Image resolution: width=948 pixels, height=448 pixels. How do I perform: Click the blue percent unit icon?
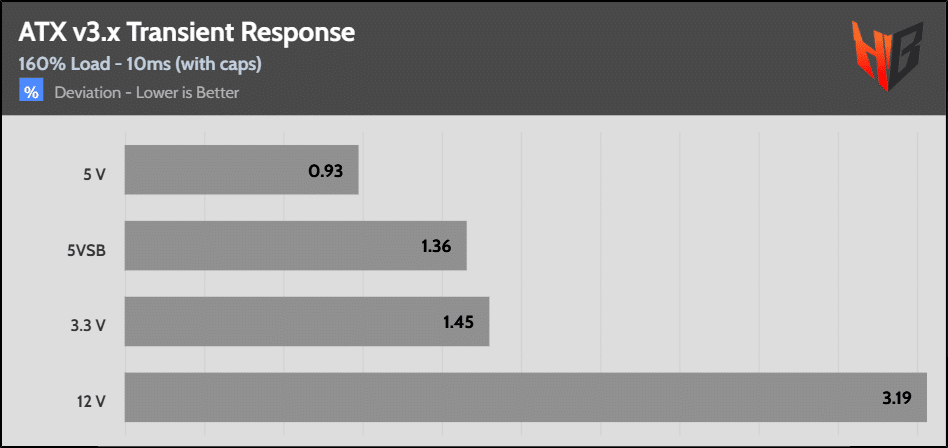pyautogui.click(x=31, y=93)
